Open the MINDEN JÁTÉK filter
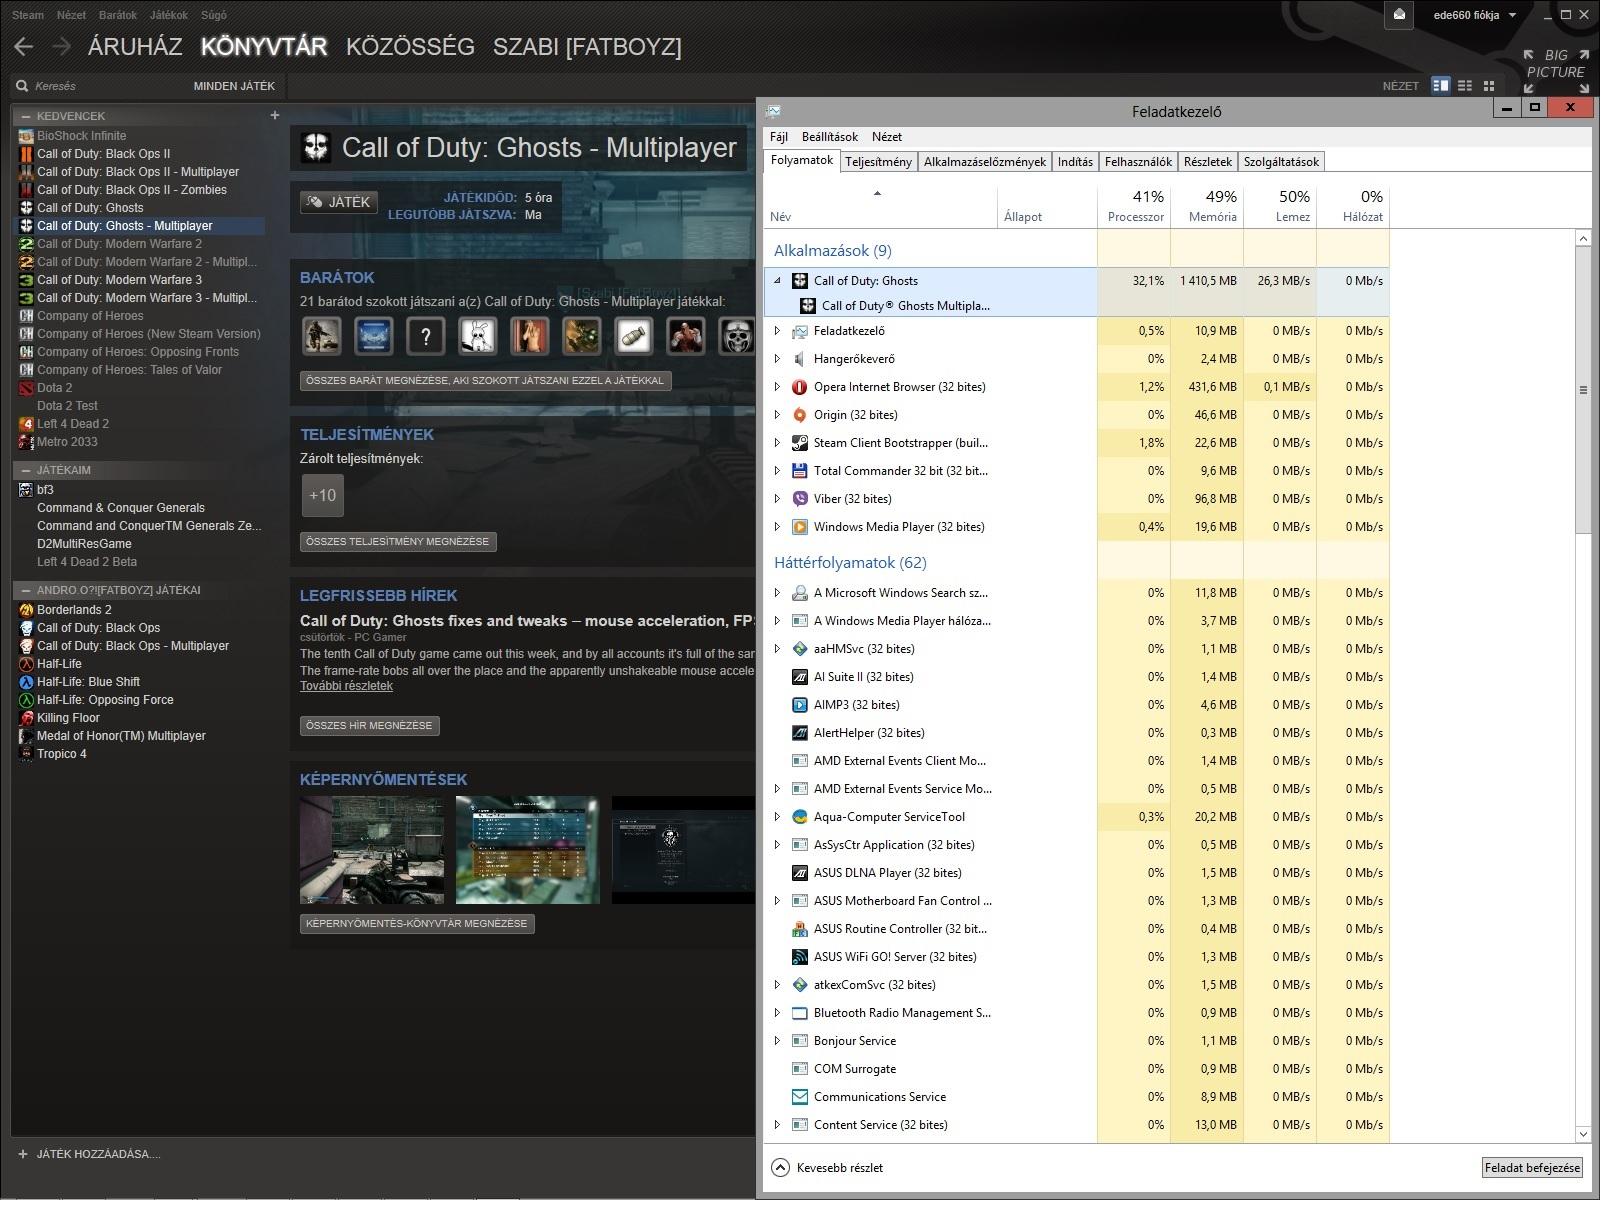This screenshot has width=1608, height=1206. 234,86
